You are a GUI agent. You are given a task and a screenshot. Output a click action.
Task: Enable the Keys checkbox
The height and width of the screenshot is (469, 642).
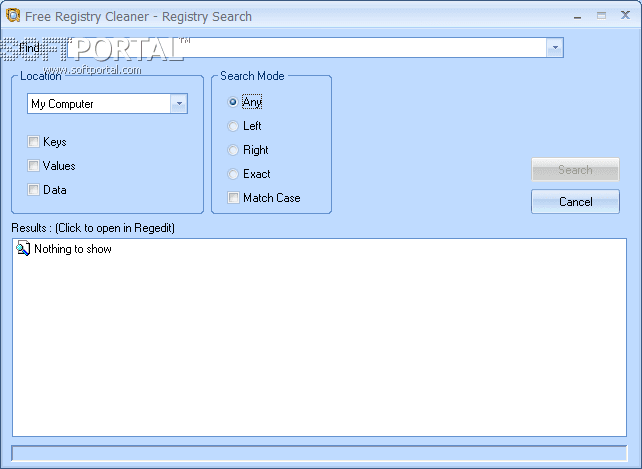[x=33, y=142]
